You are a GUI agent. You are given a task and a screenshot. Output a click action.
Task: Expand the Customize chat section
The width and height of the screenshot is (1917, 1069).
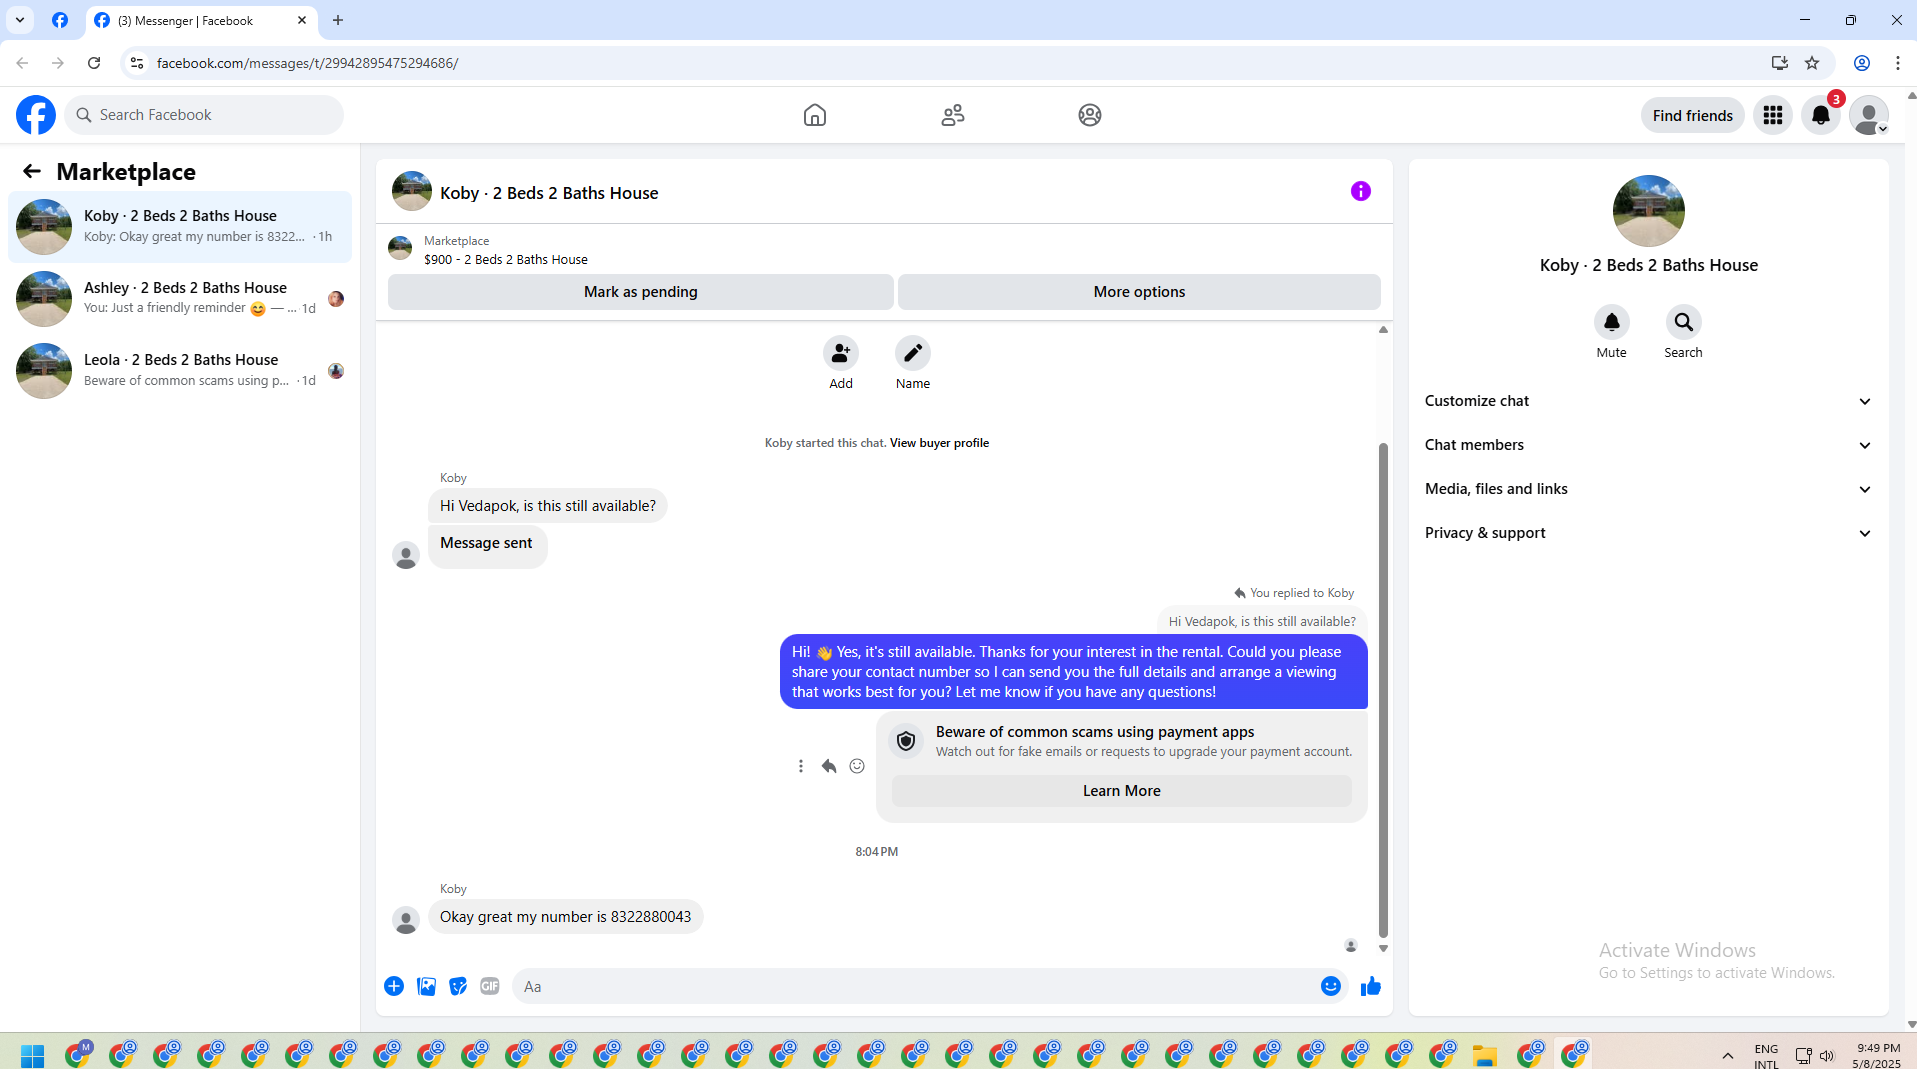click(x=1648, y=401)
